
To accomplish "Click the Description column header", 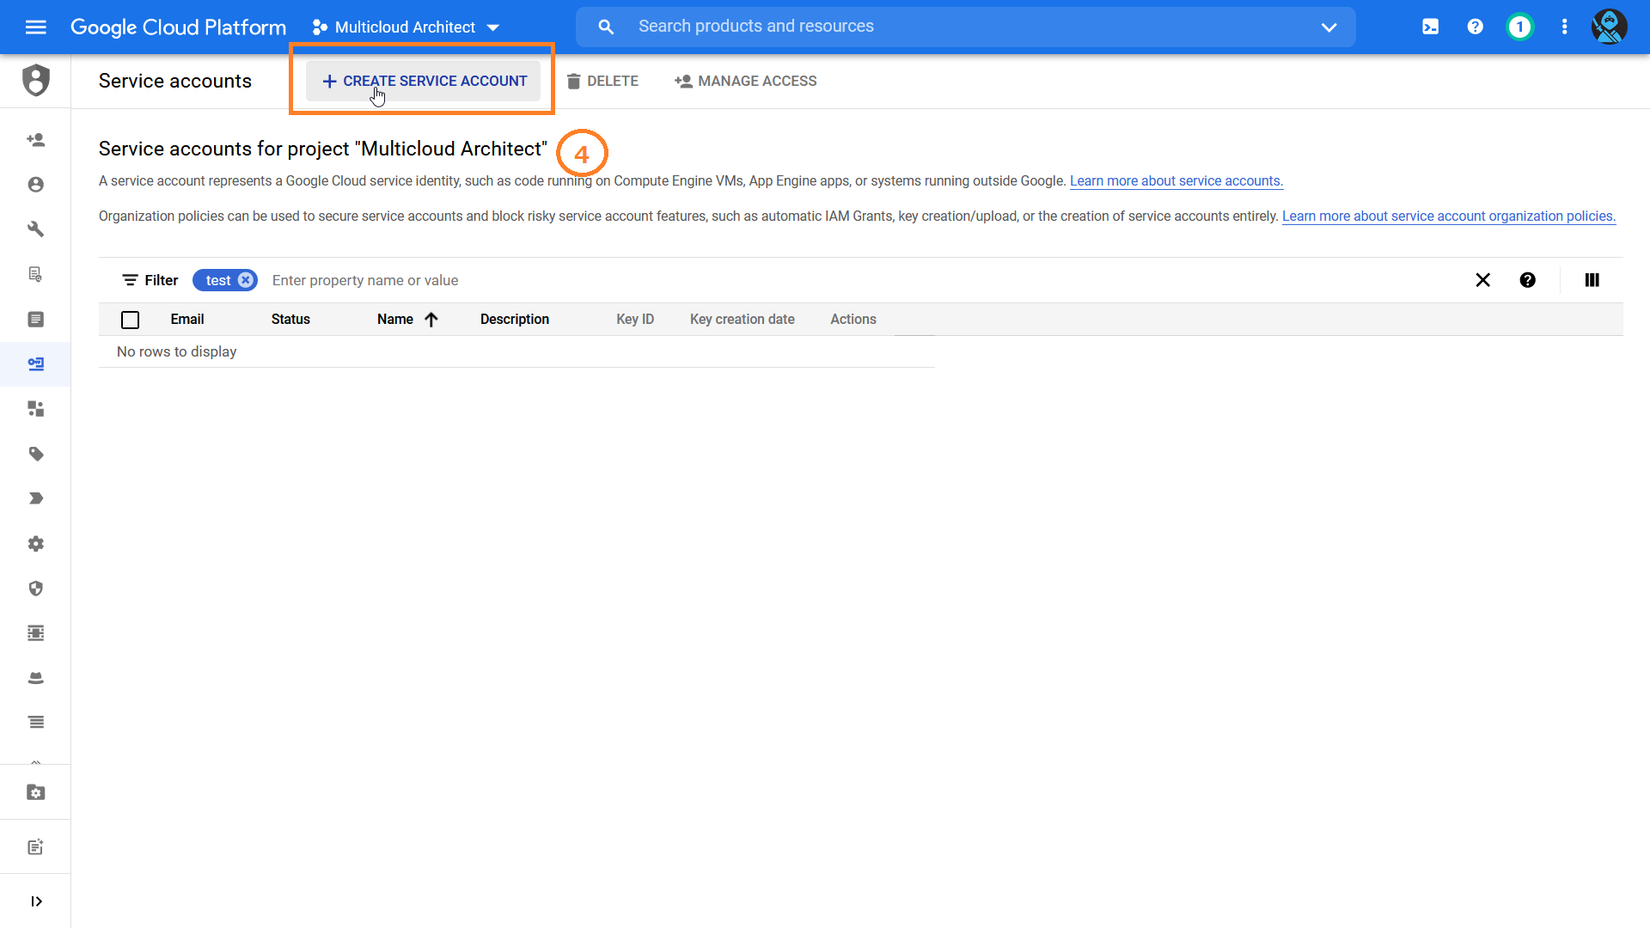I will (514, 319).
